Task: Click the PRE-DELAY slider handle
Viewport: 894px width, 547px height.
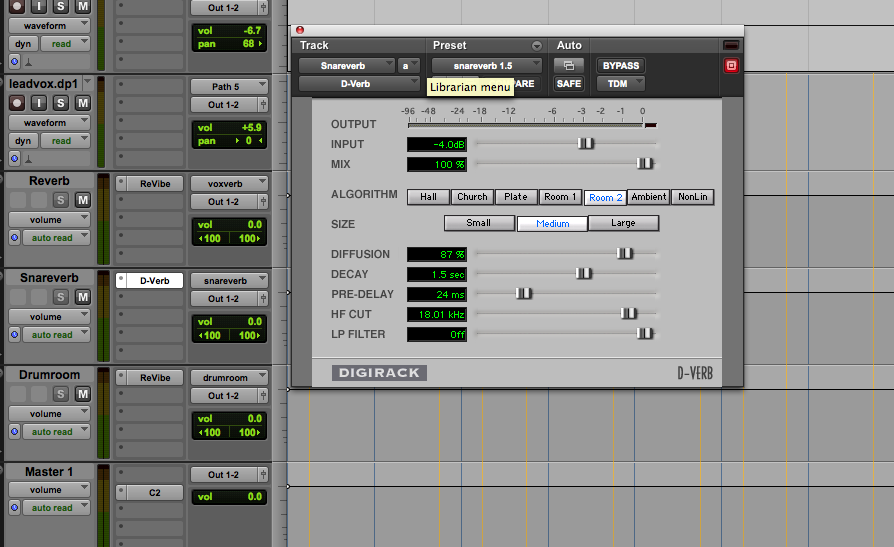Action: coord(523,293)
